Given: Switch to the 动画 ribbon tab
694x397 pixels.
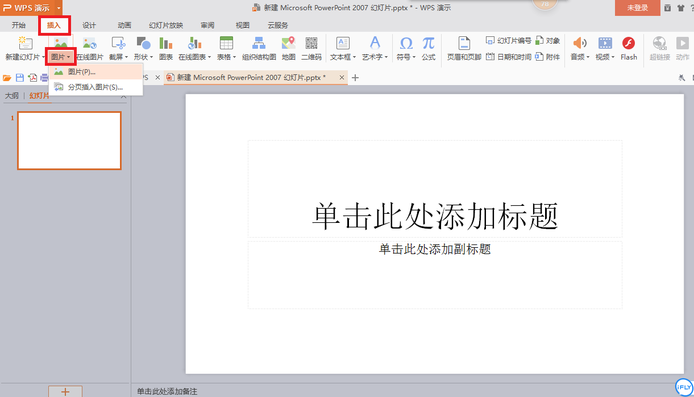Looking at the screenshot, I should tap(124, 25).
